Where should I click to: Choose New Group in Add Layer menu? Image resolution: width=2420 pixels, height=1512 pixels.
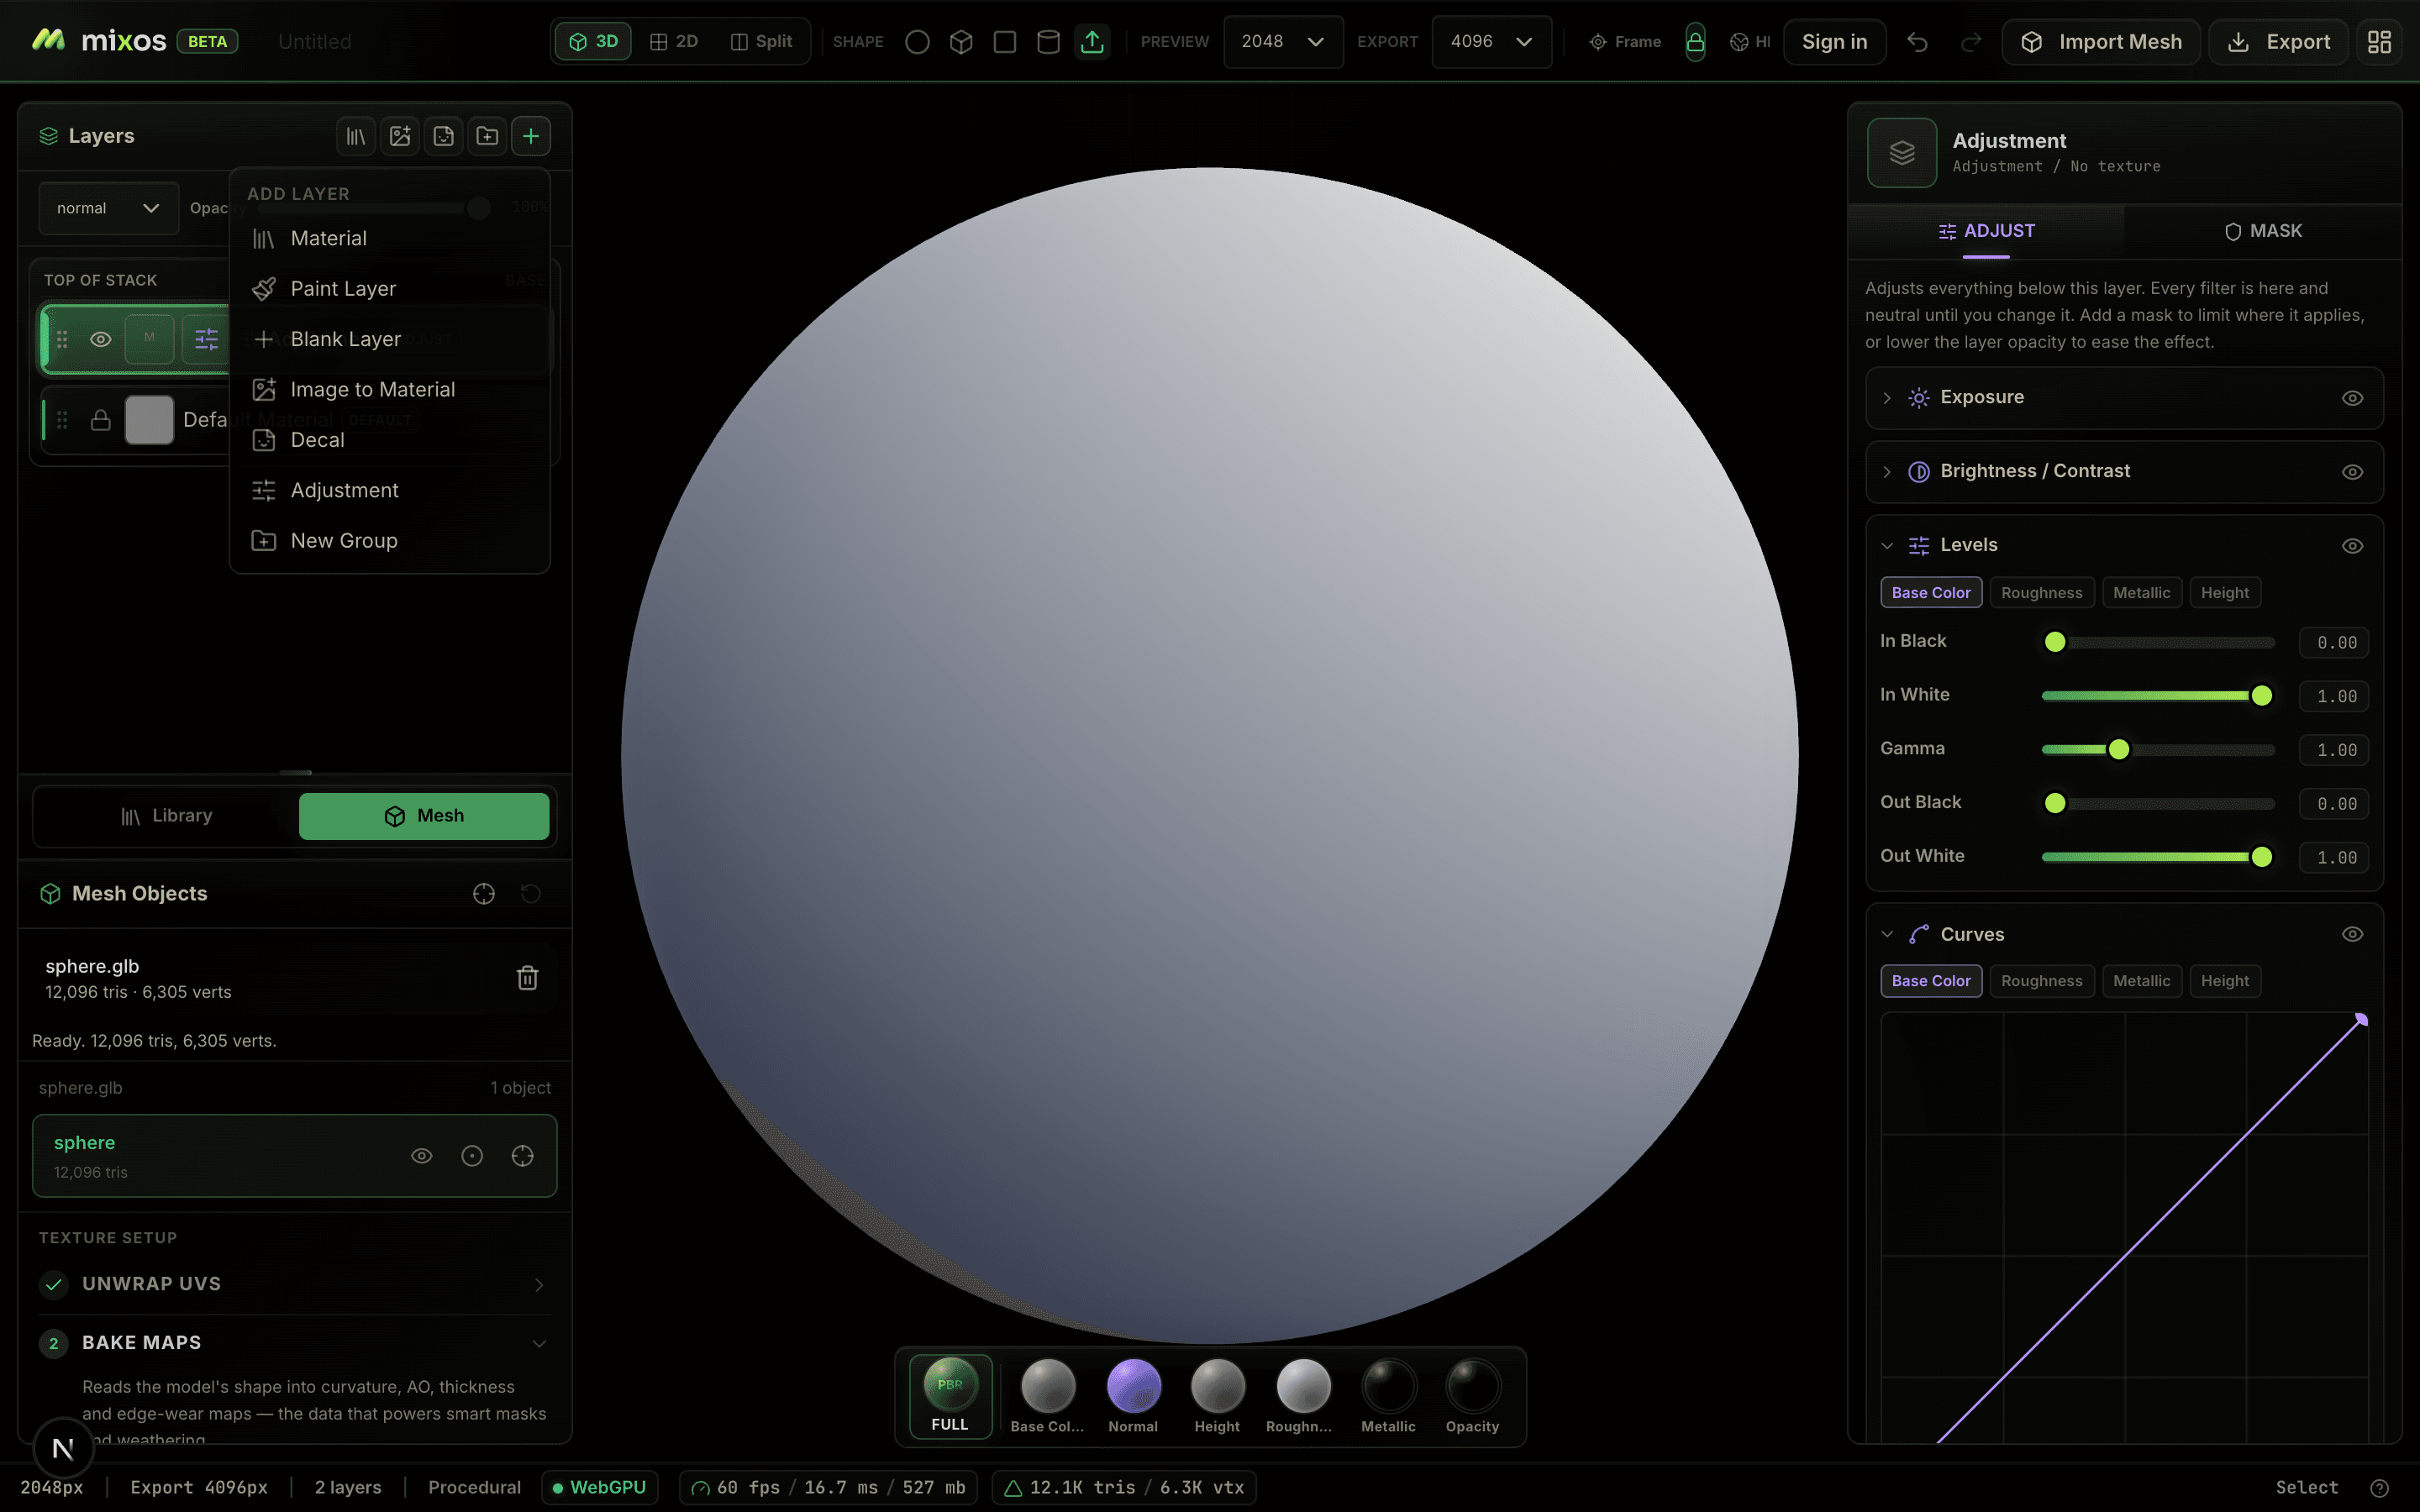click(390, 541)
